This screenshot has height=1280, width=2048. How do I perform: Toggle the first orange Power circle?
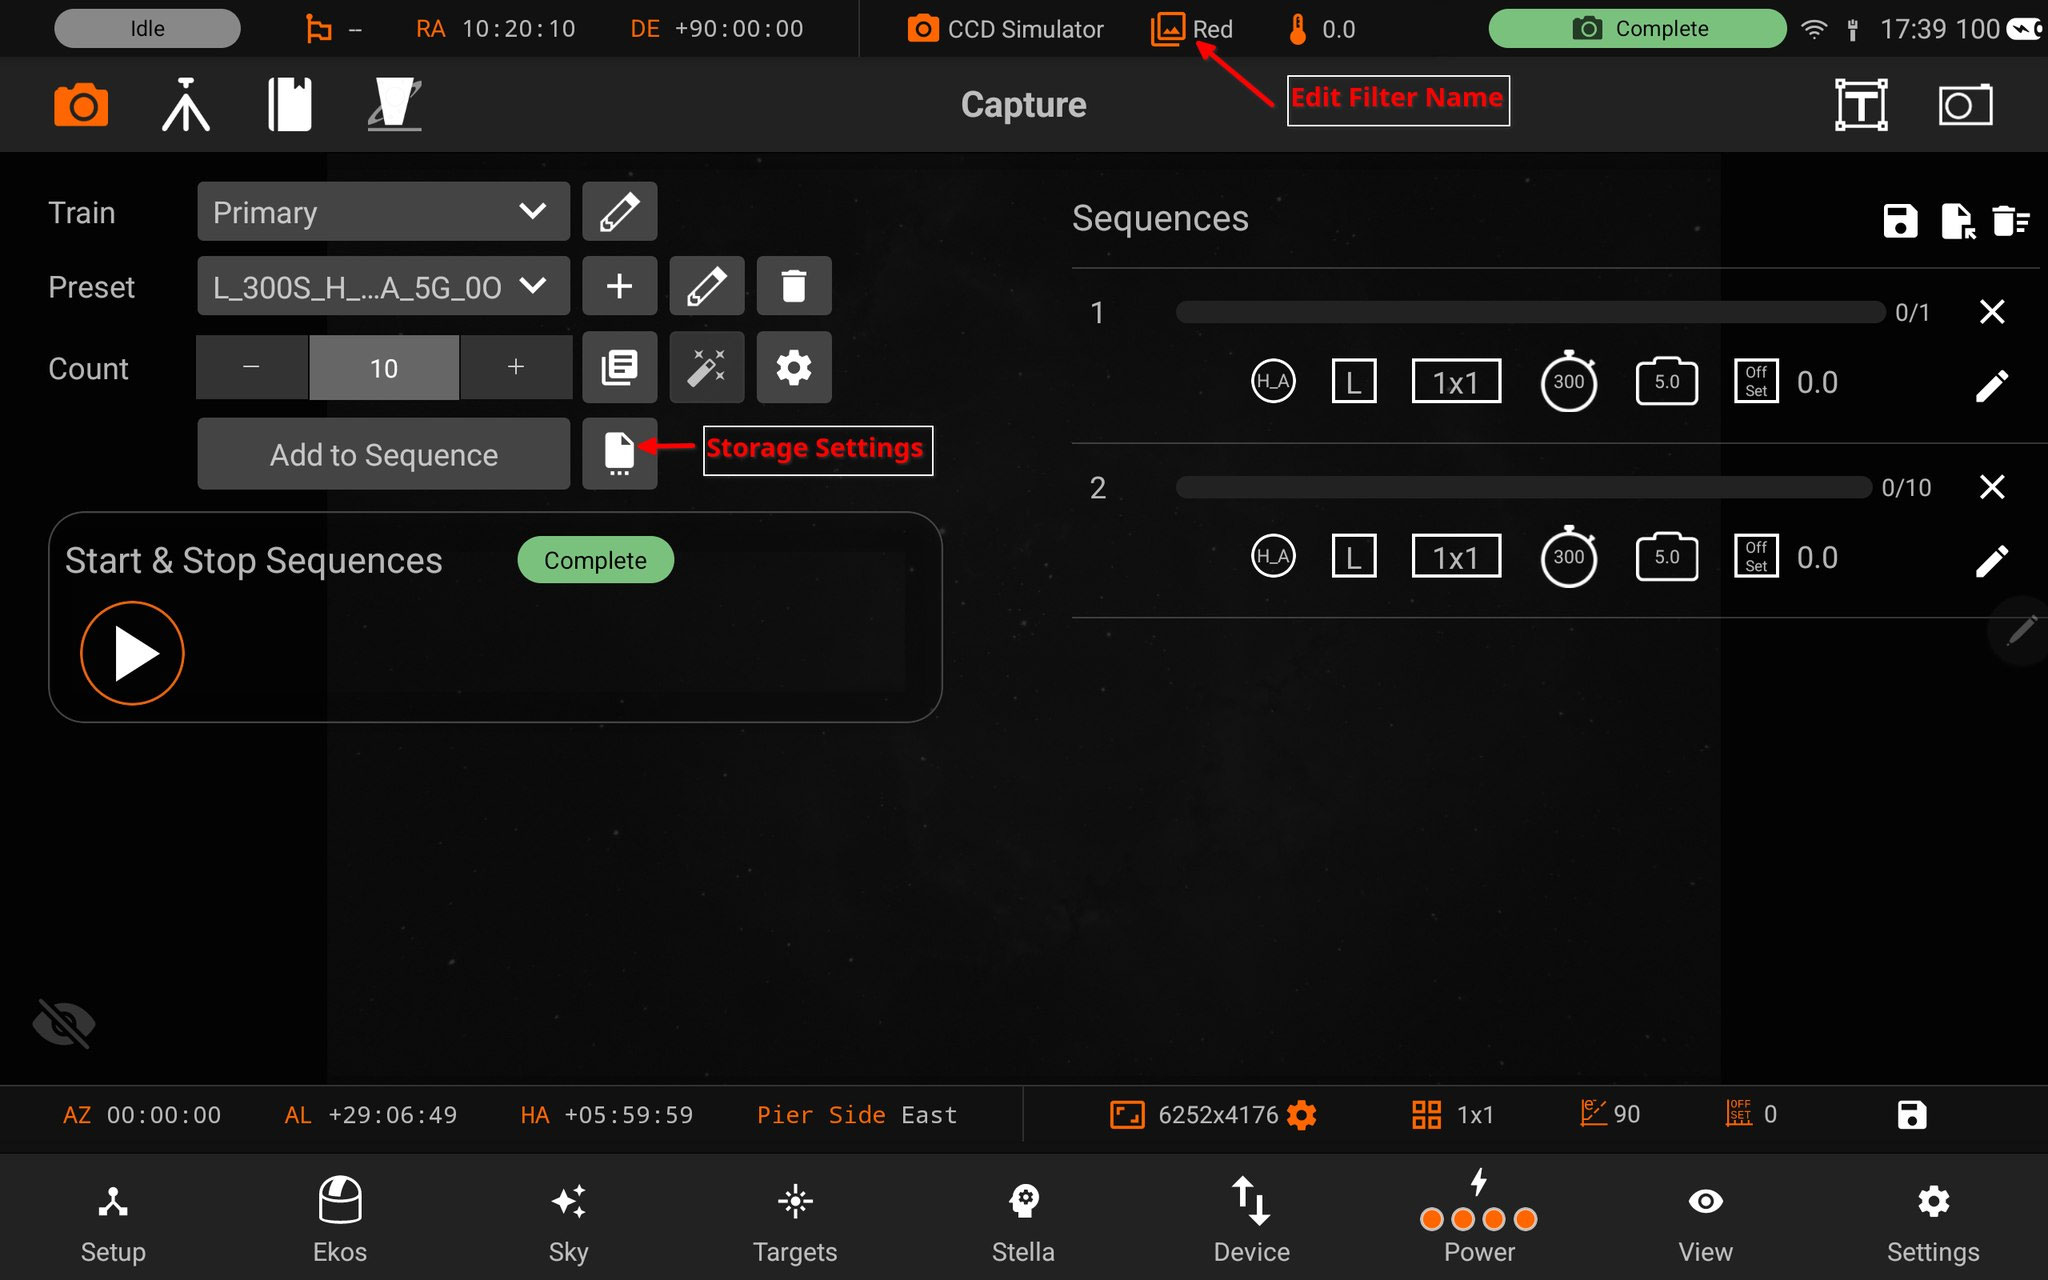(1432, 1219)
